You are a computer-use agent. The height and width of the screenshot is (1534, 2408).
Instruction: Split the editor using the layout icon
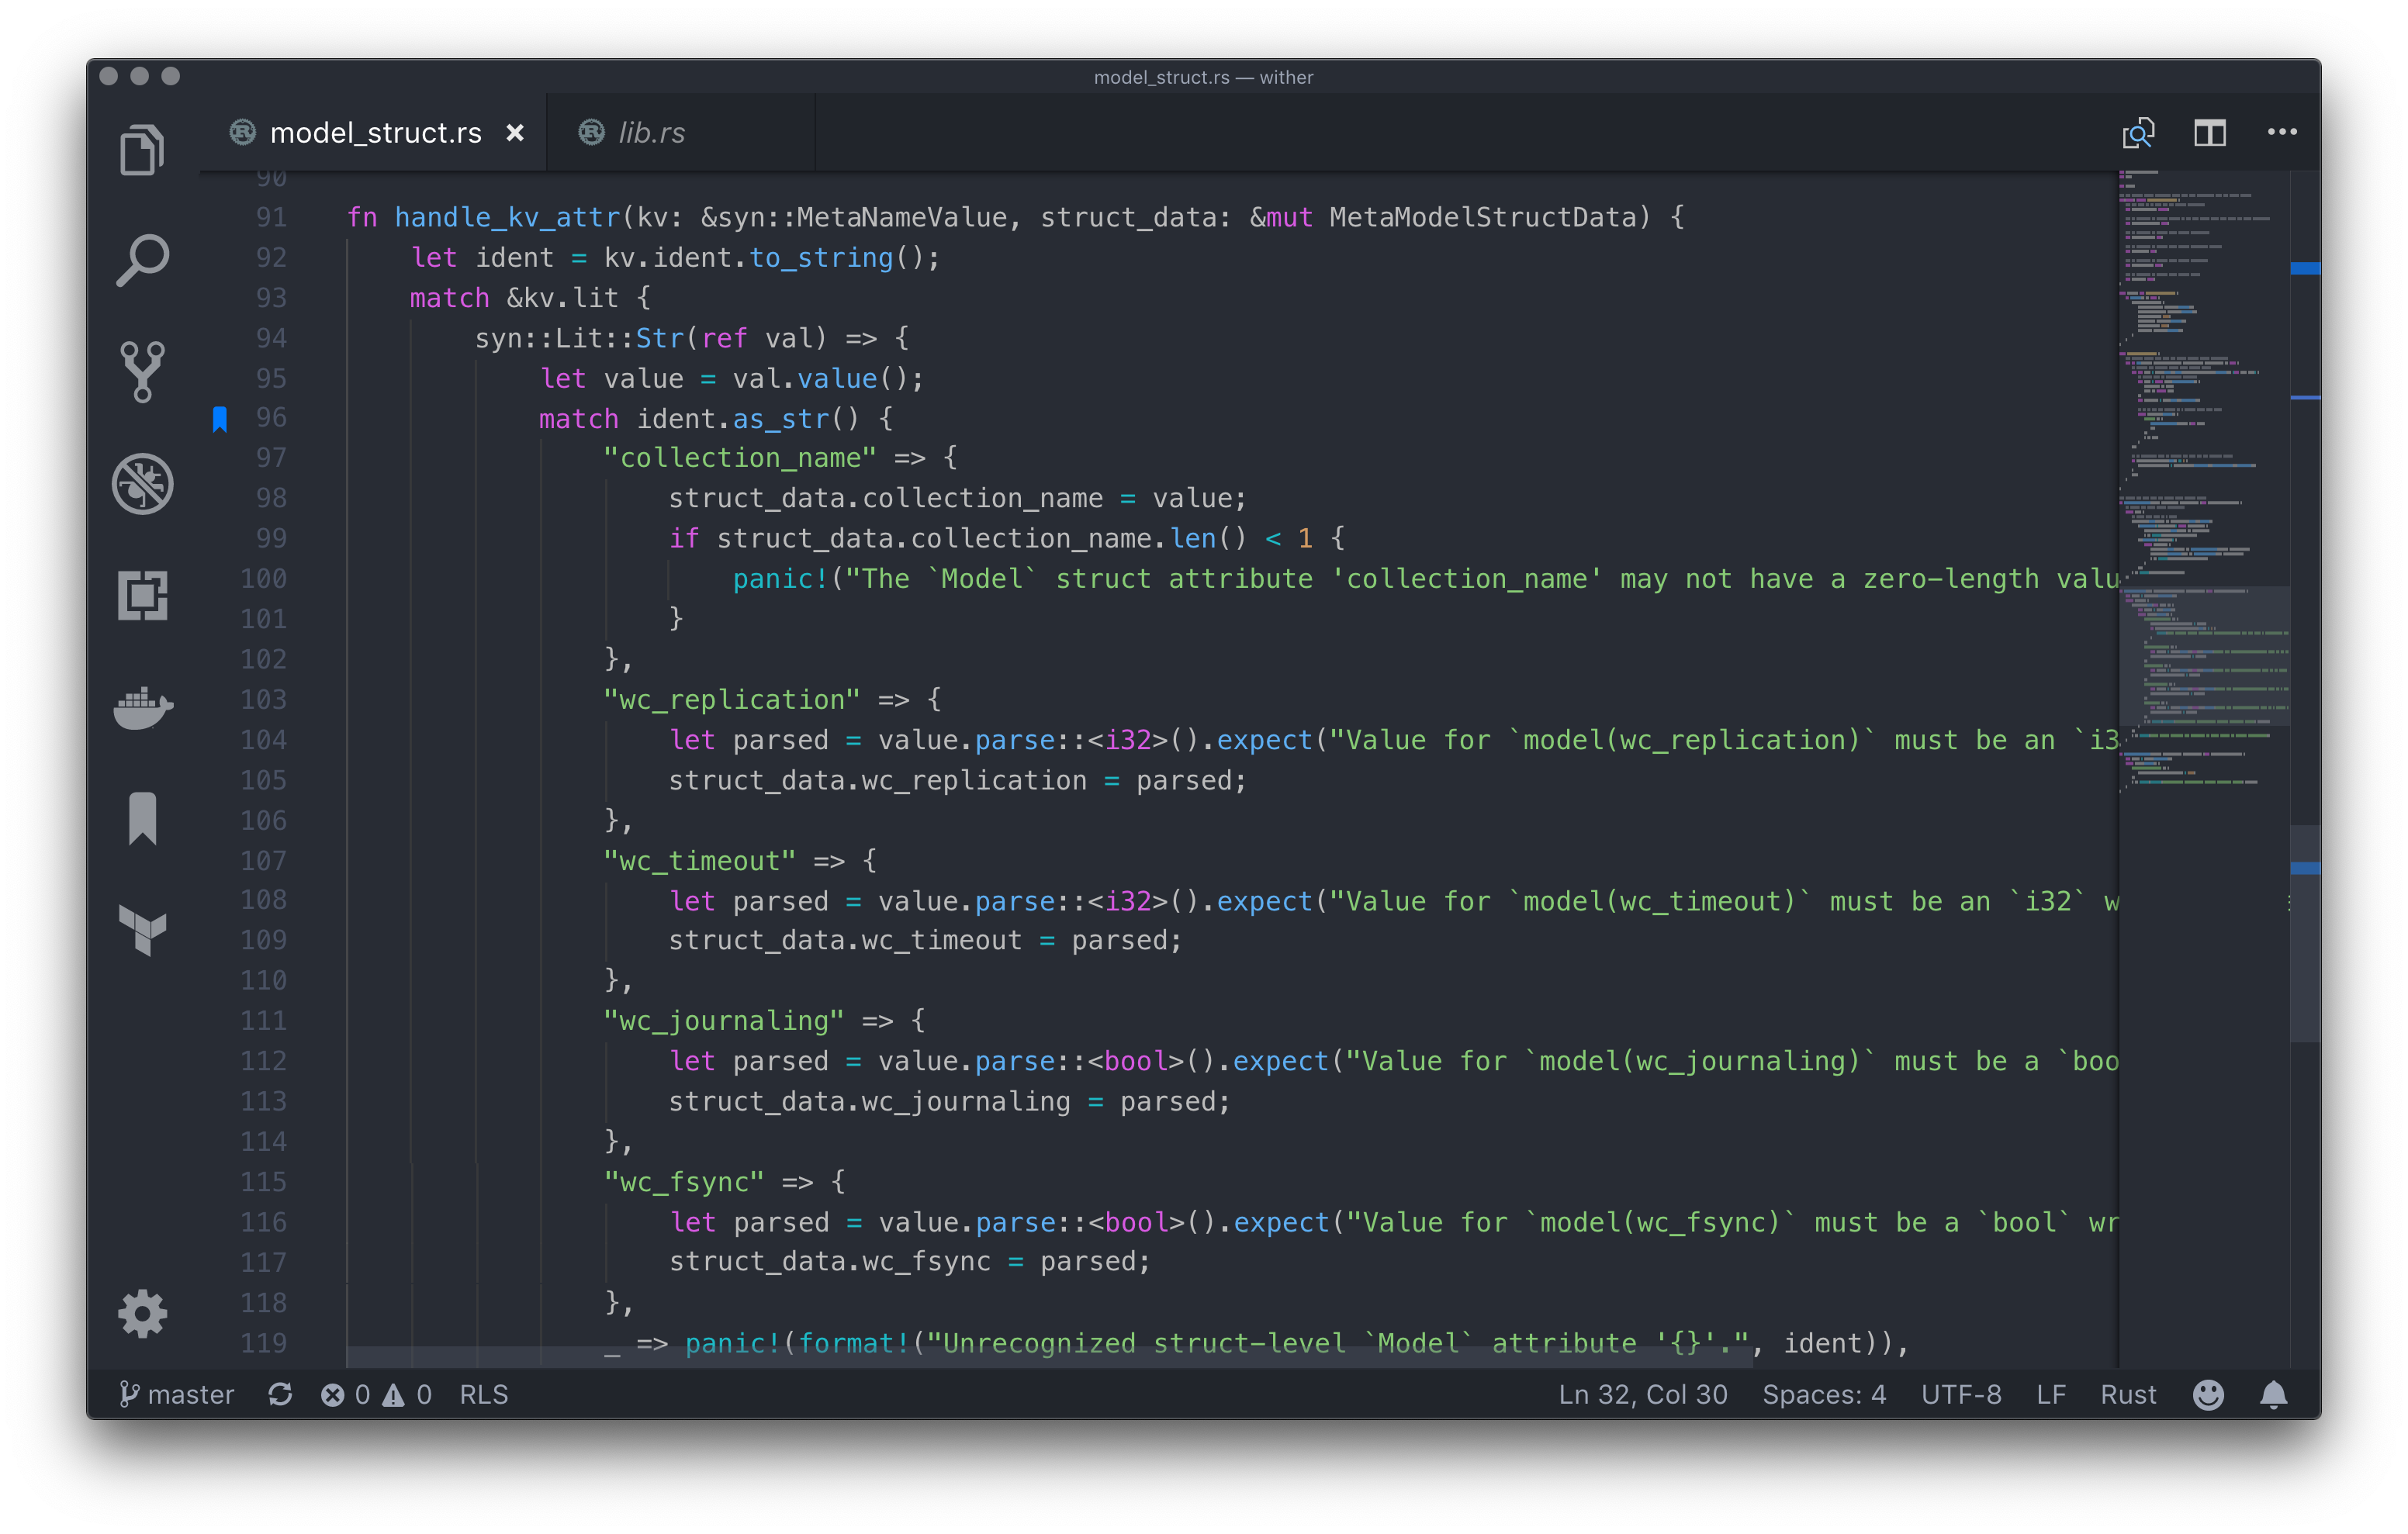tap(2210, 131)
